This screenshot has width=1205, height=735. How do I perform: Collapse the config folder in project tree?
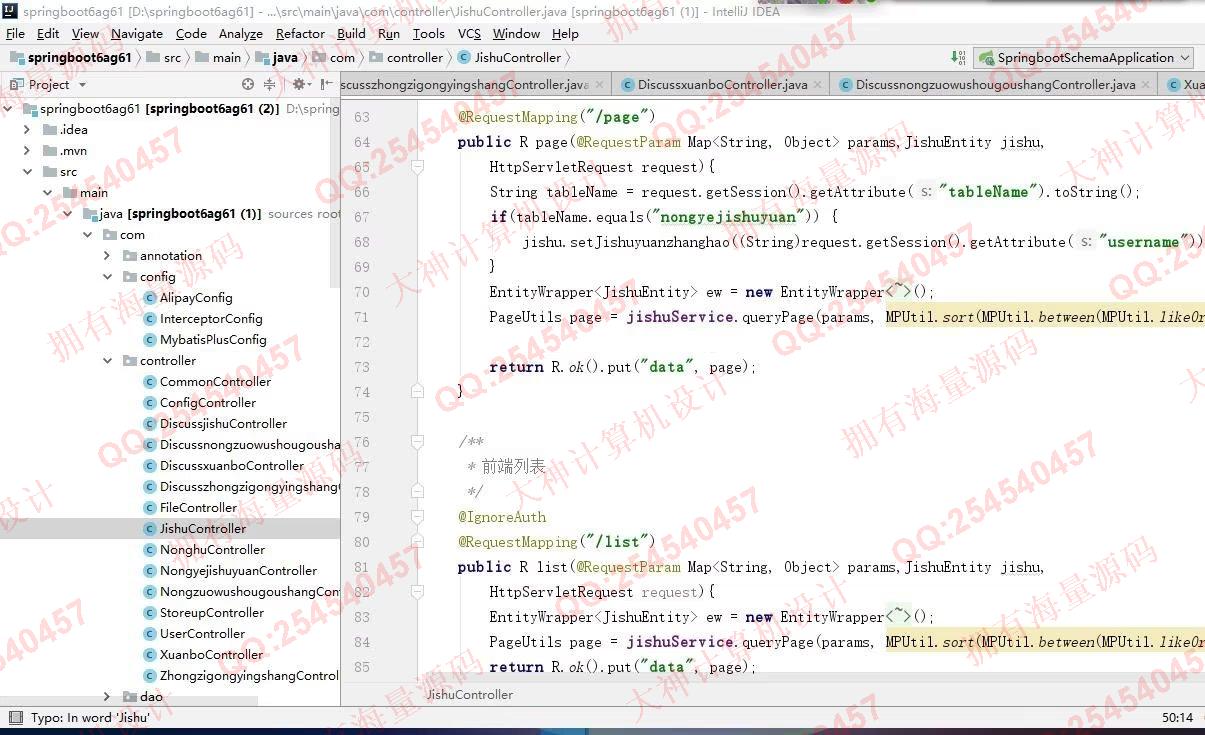tap(107, 277)
